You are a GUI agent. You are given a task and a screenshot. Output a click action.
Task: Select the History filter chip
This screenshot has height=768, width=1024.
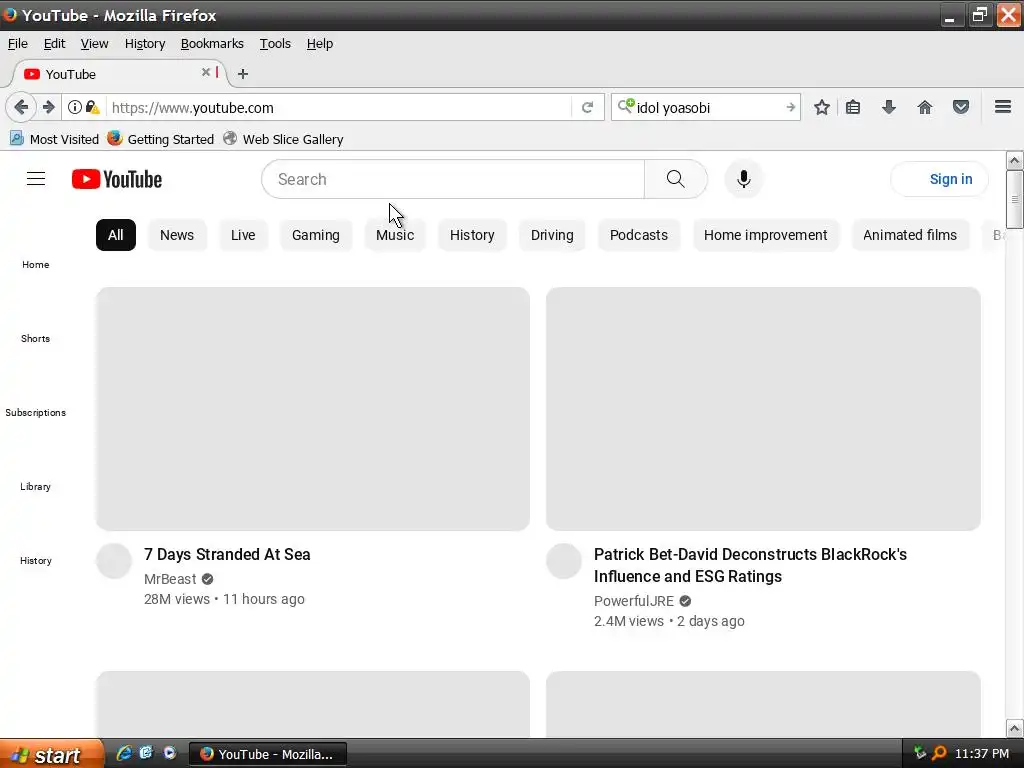coord(472,235)
